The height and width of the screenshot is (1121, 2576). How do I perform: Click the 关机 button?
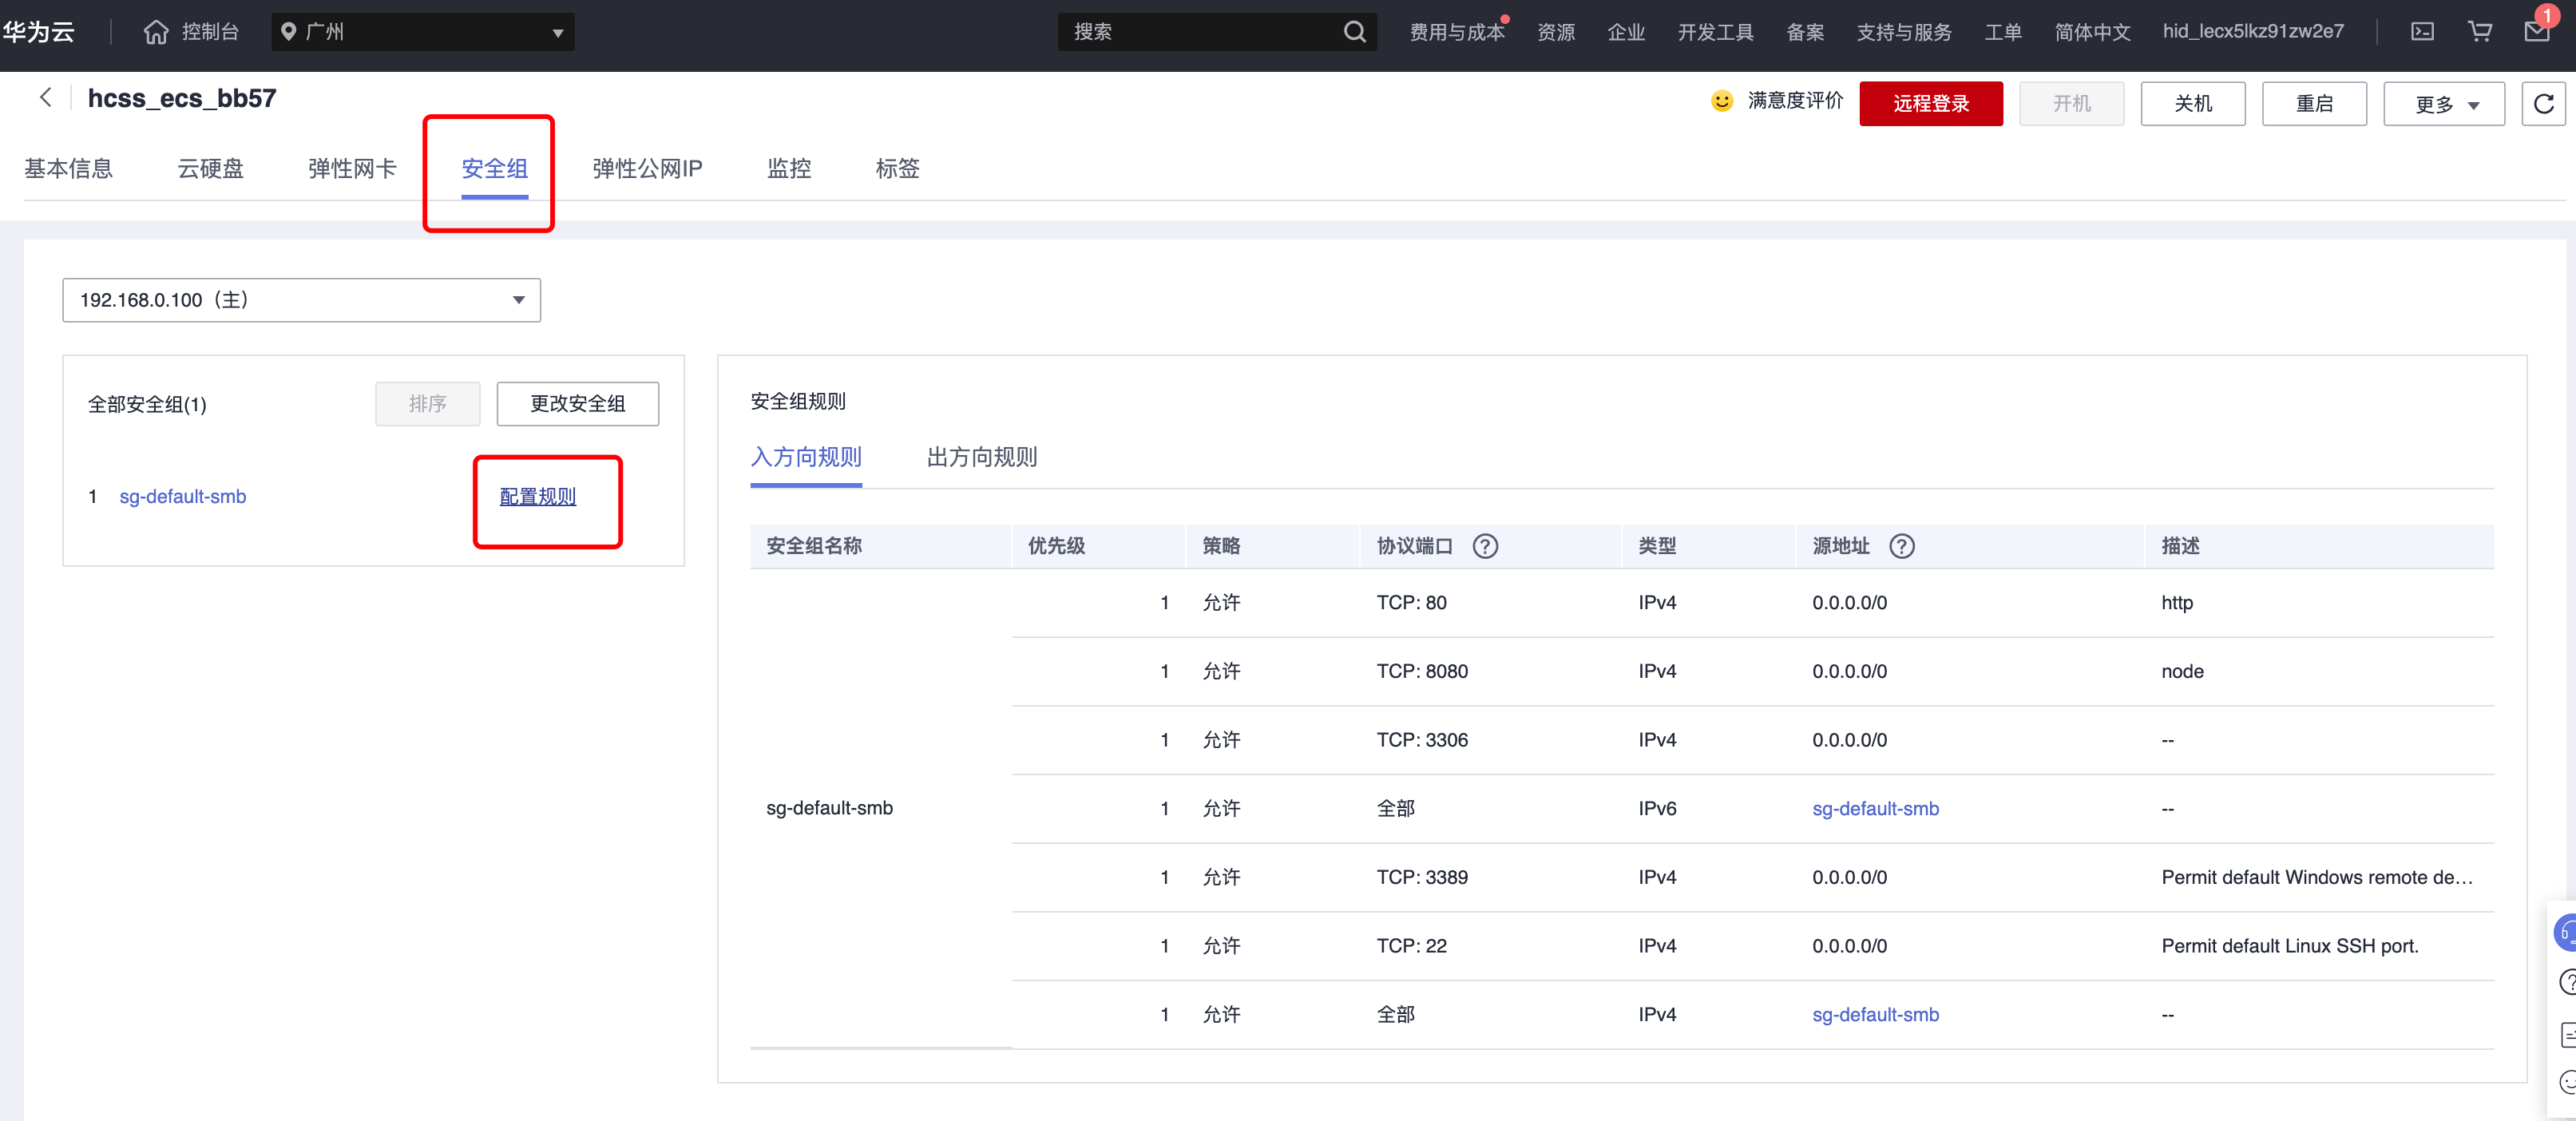point(2192,104)
